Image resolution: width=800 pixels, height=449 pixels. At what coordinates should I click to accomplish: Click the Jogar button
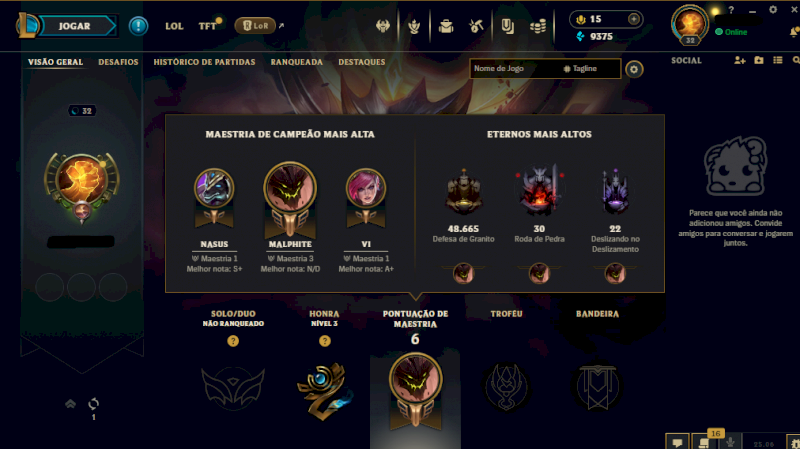pos(74,26)
